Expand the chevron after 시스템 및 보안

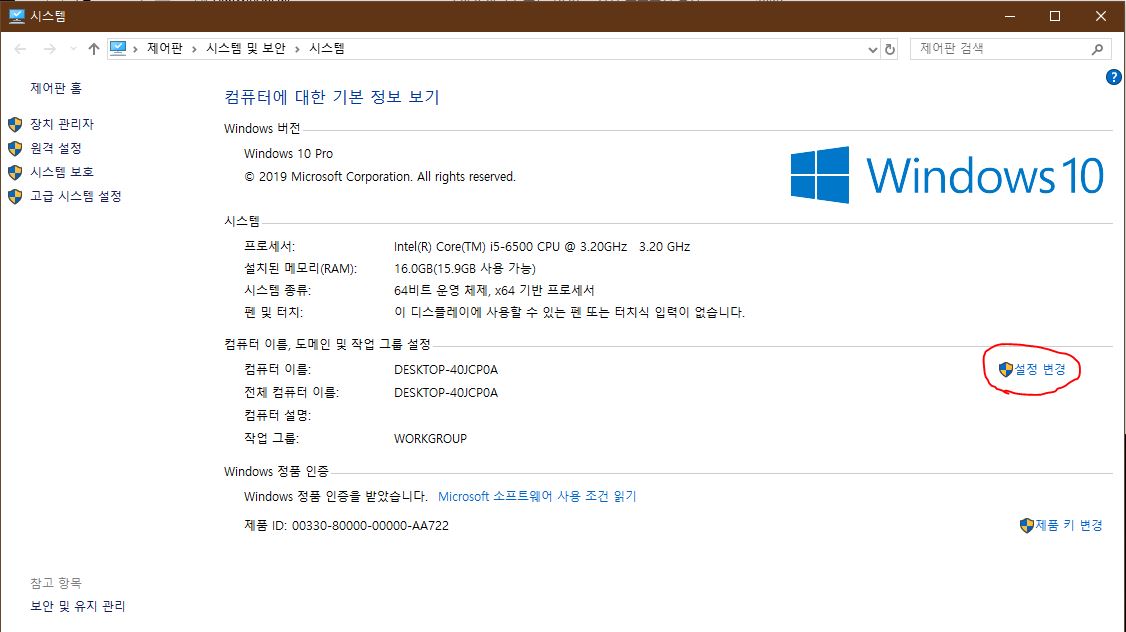297,49
